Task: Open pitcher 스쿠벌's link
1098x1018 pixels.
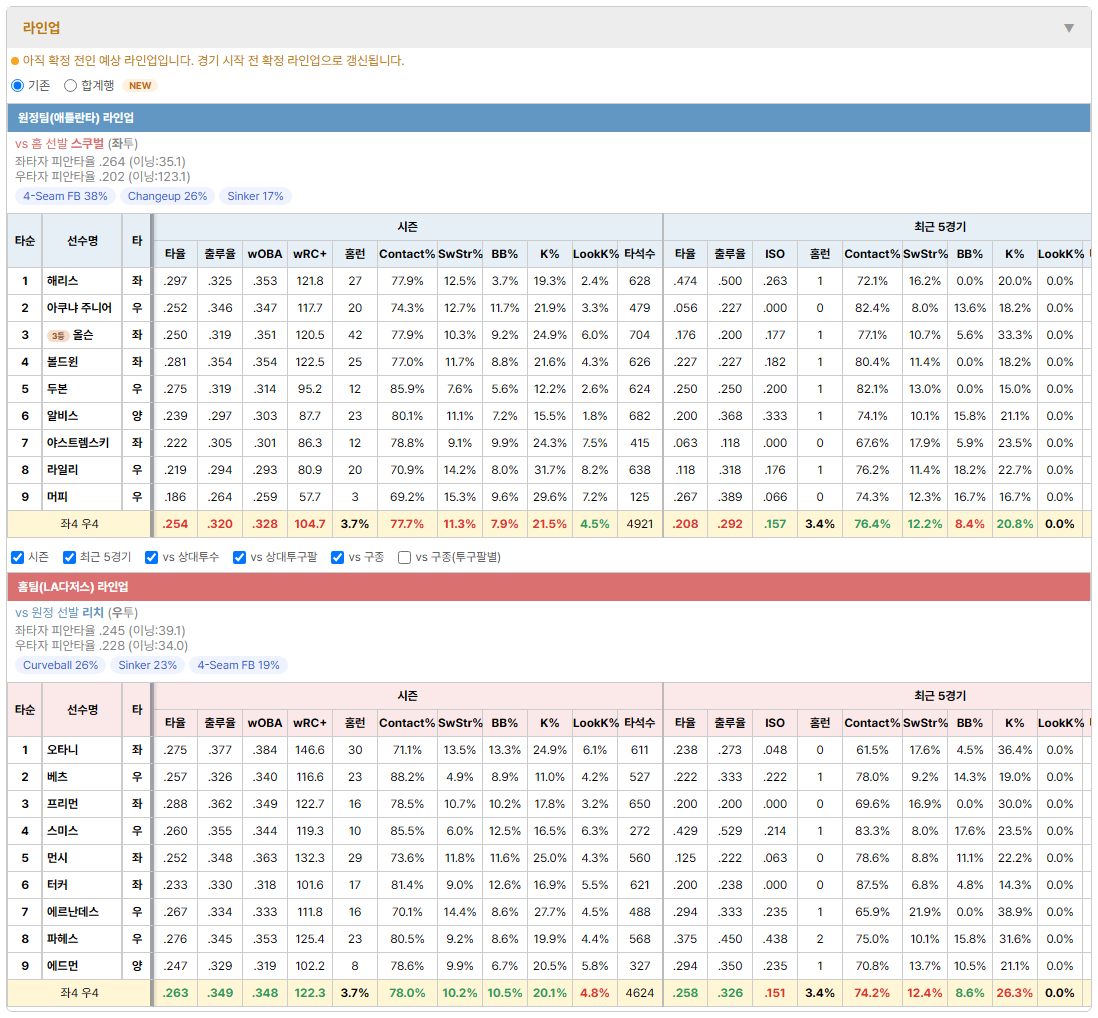Action: 88,144
